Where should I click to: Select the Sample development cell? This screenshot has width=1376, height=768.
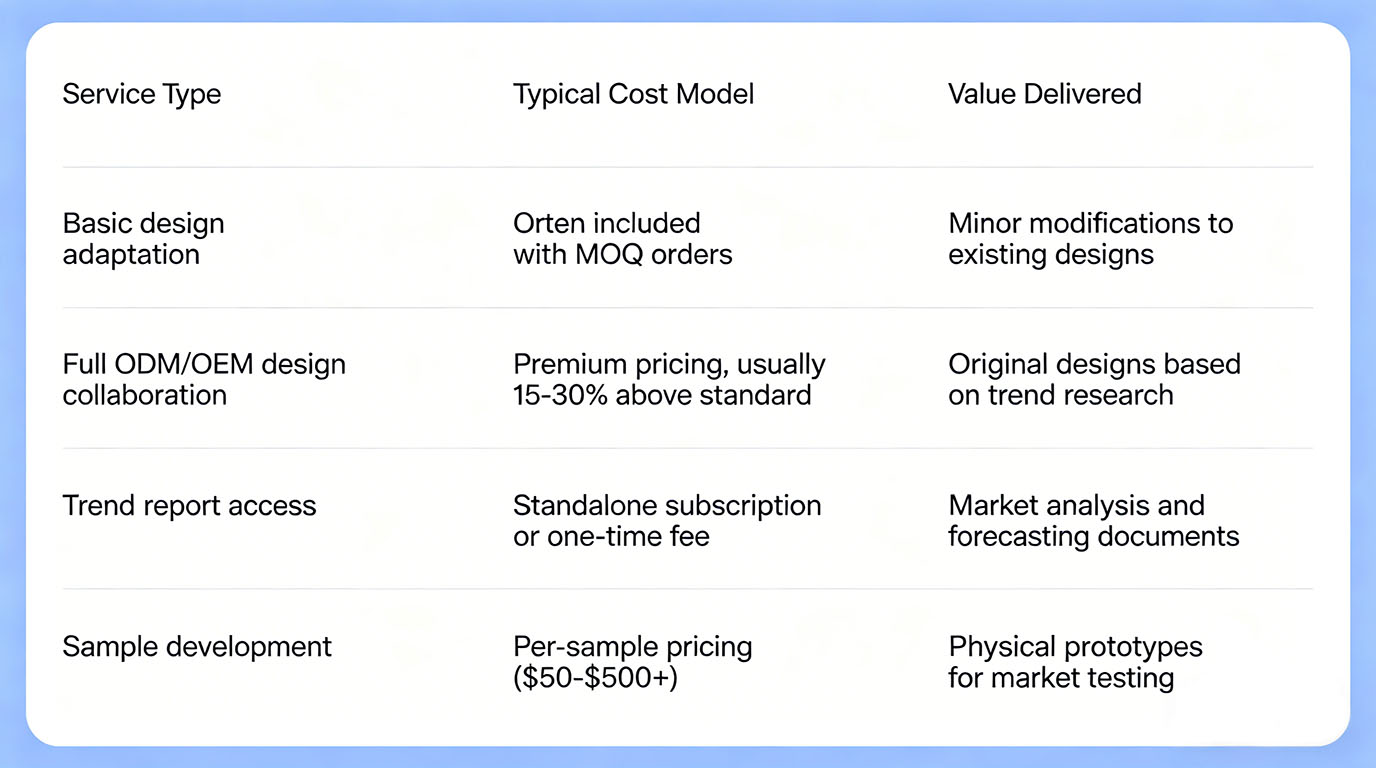point(197,646)
